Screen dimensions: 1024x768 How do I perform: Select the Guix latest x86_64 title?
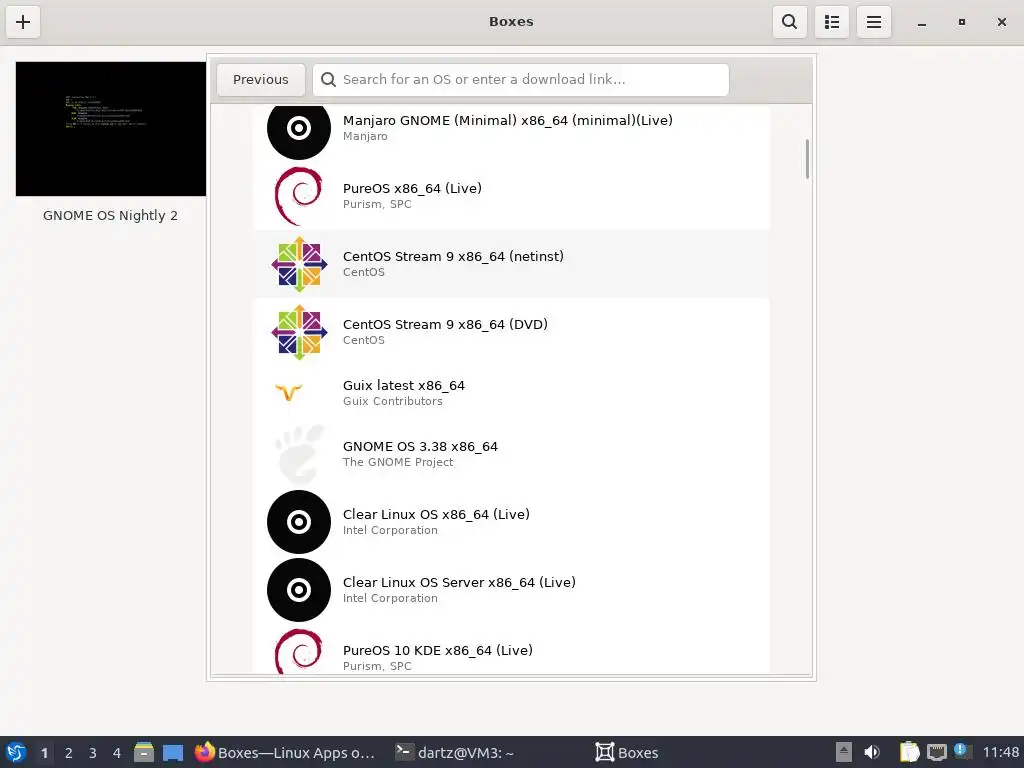(x=404, y=385)
